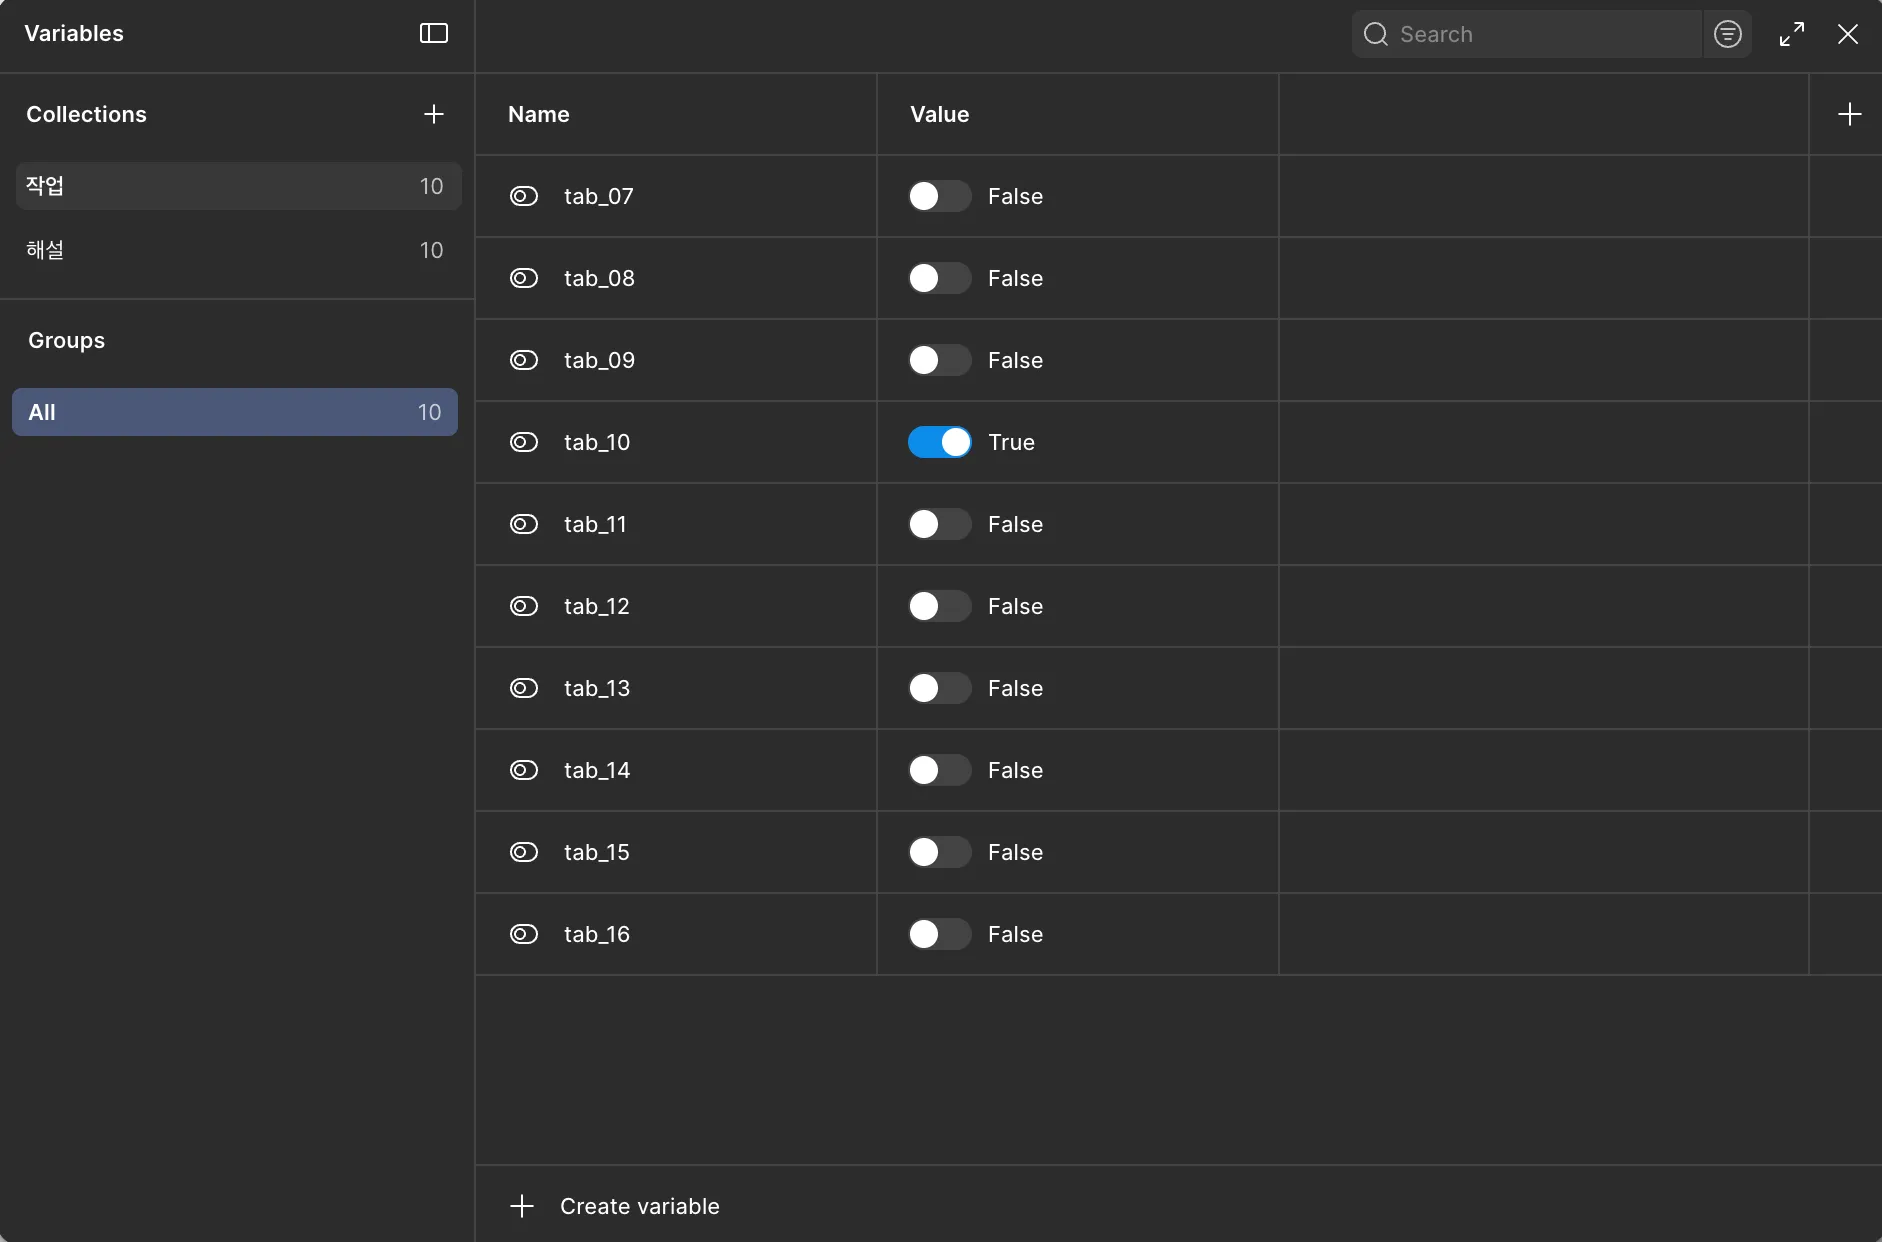Open the search filter options icon
Image resolution: width=1882 pixels, height=1242 pixels.
click(x=1727, y=34)
